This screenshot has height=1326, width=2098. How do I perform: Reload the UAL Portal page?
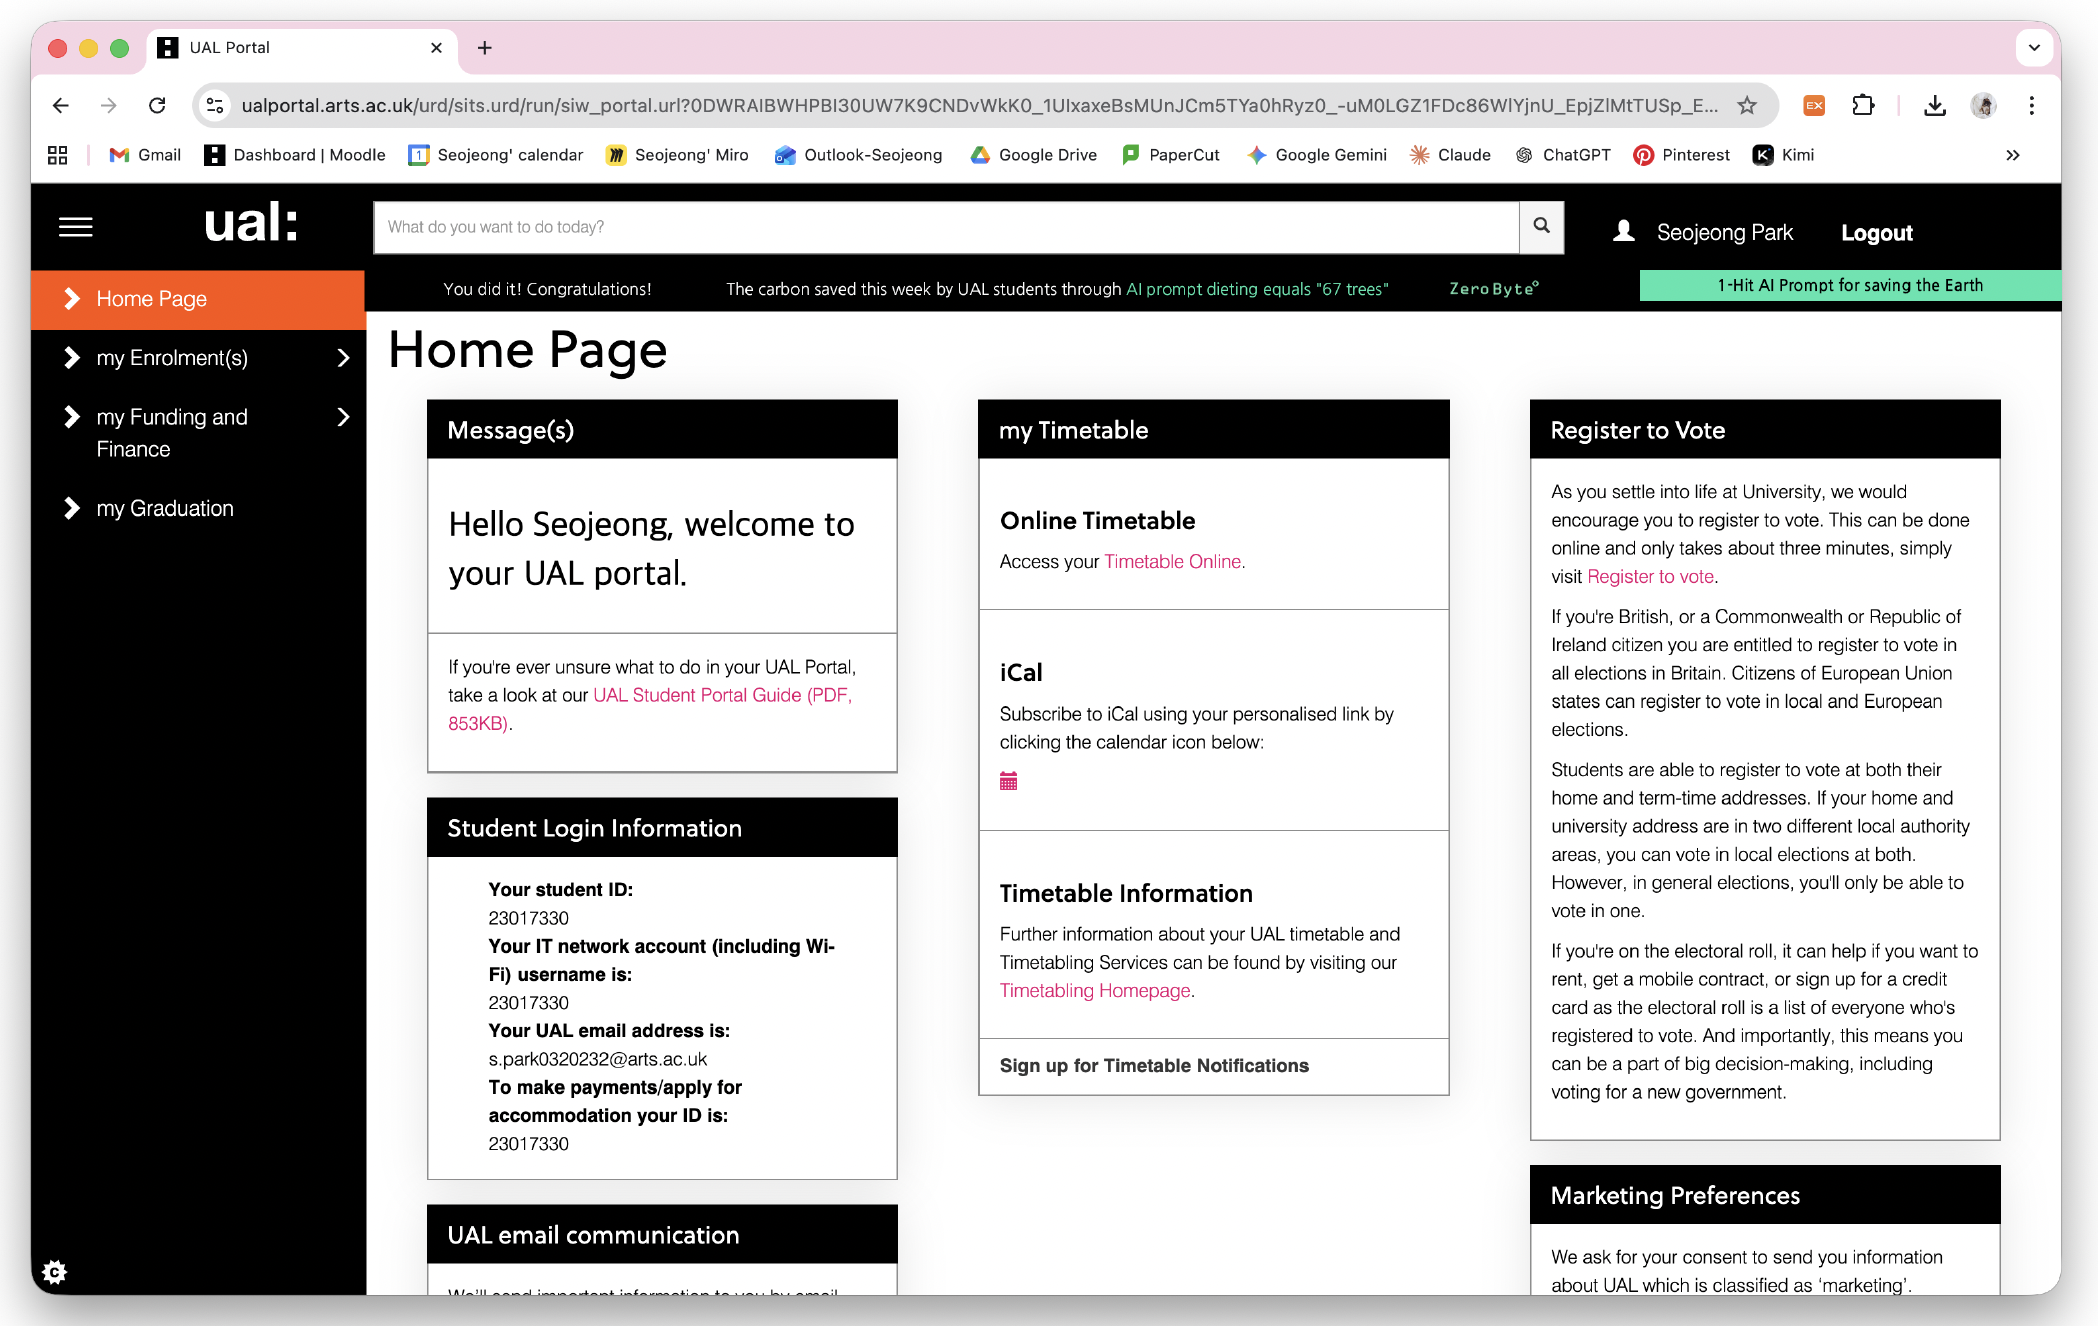[x=157, y=106]
